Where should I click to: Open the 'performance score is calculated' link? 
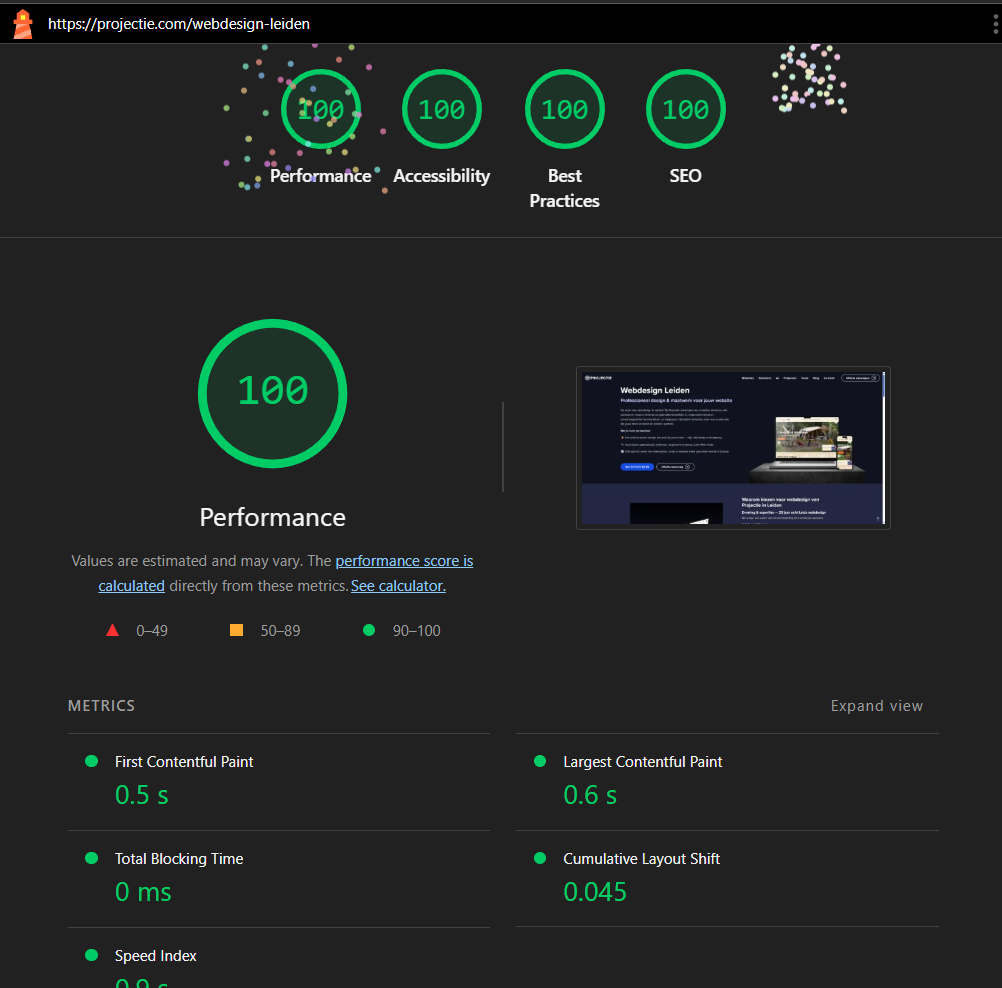(404, 562)
